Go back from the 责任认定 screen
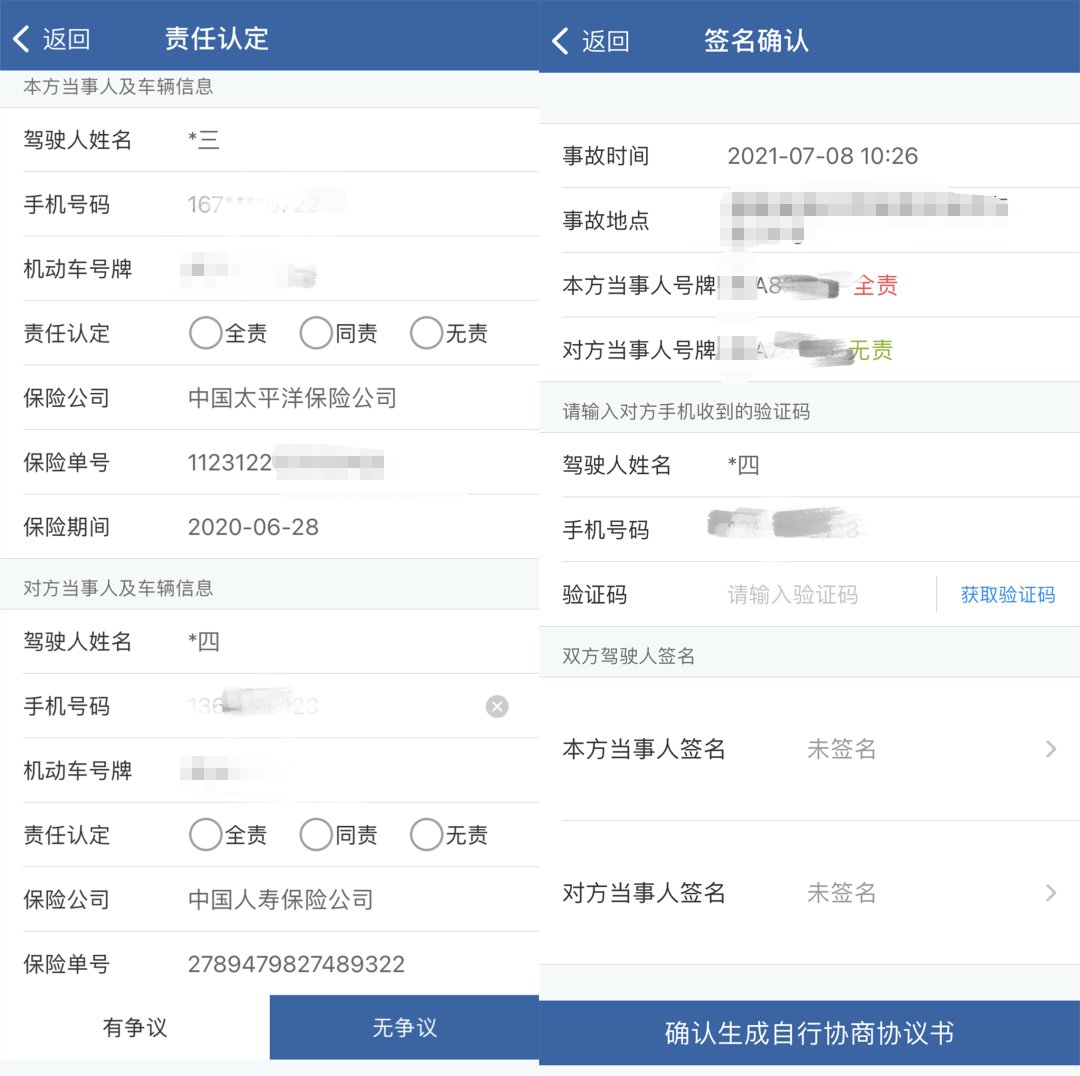 click(50, 39)
